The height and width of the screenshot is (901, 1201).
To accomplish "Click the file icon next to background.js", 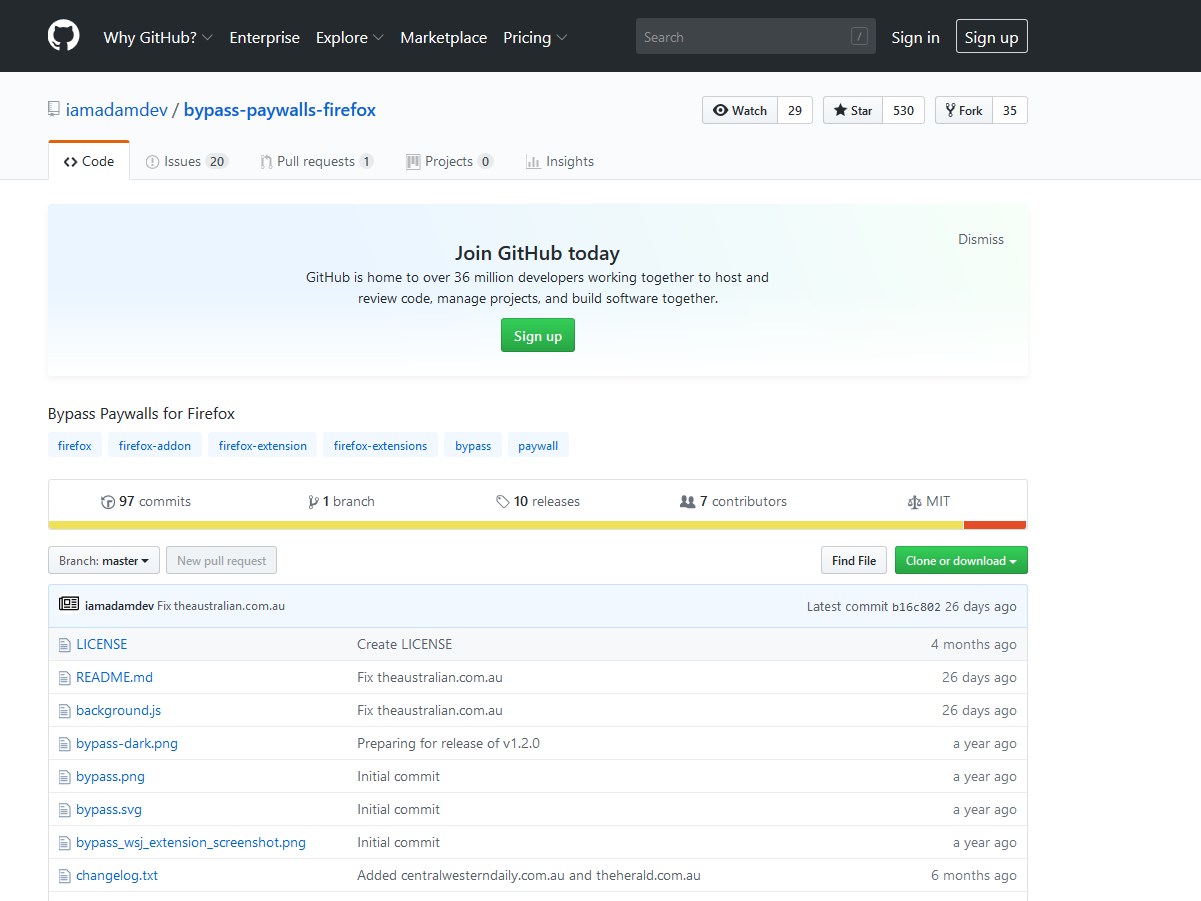I will 65,710.
